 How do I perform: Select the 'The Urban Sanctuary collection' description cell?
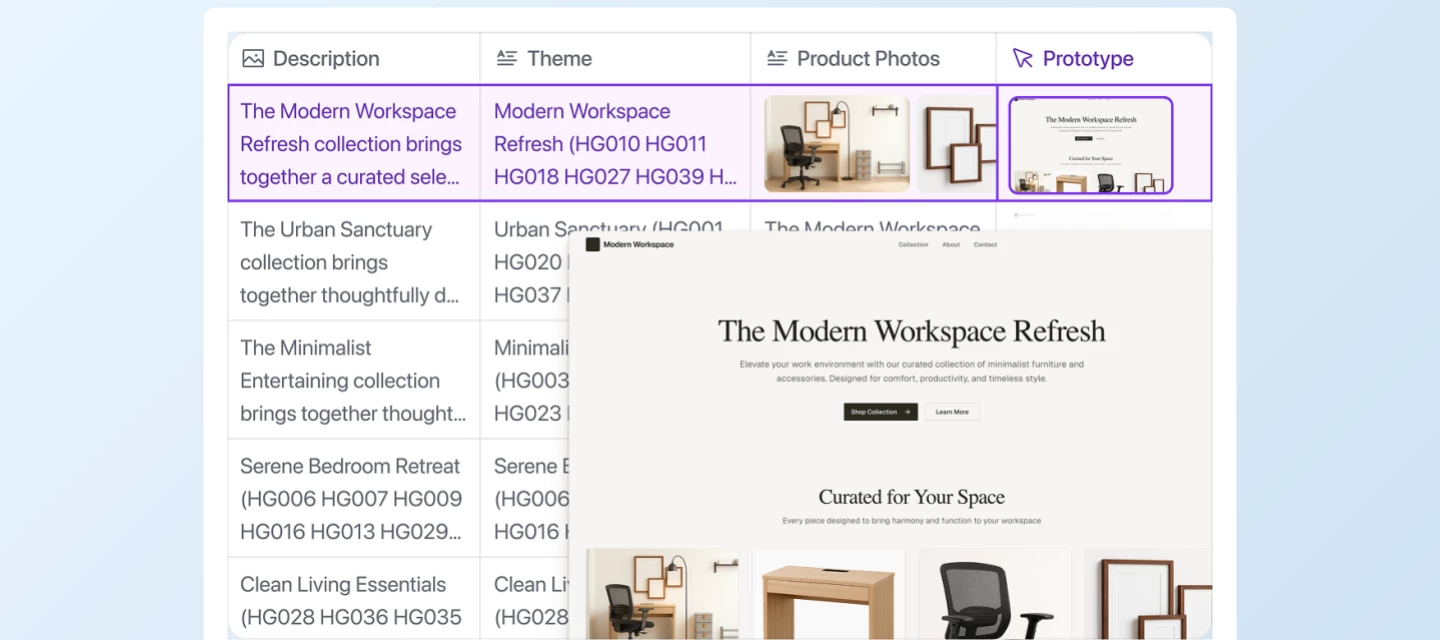click(x=354, y=262)
